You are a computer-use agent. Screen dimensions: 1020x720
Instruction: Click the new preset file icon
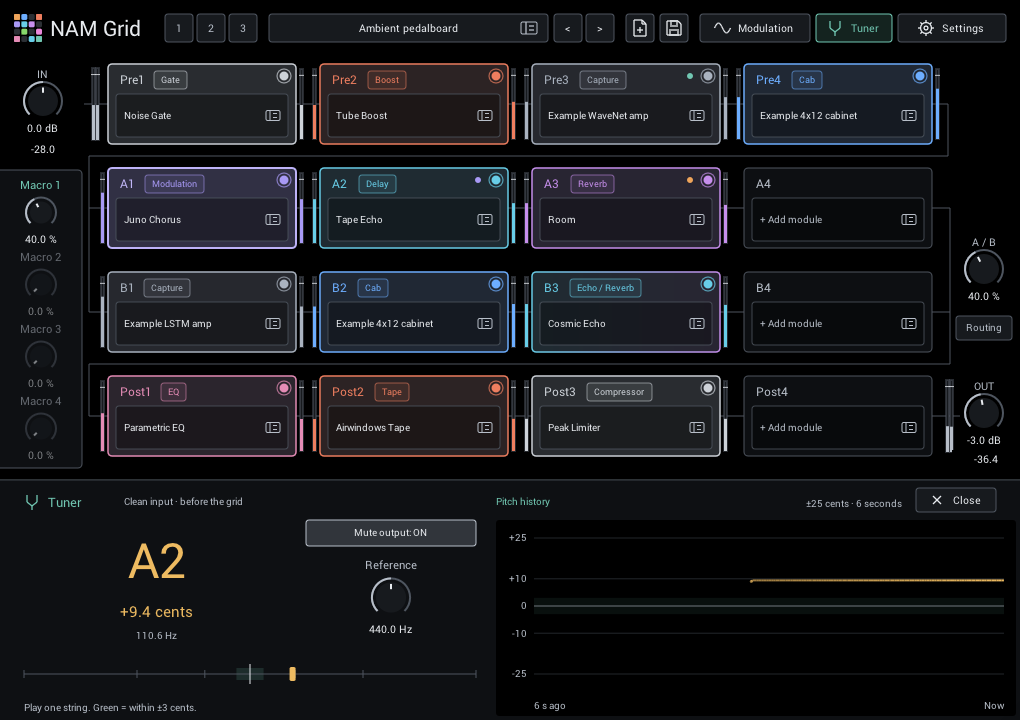pos(639,29)
